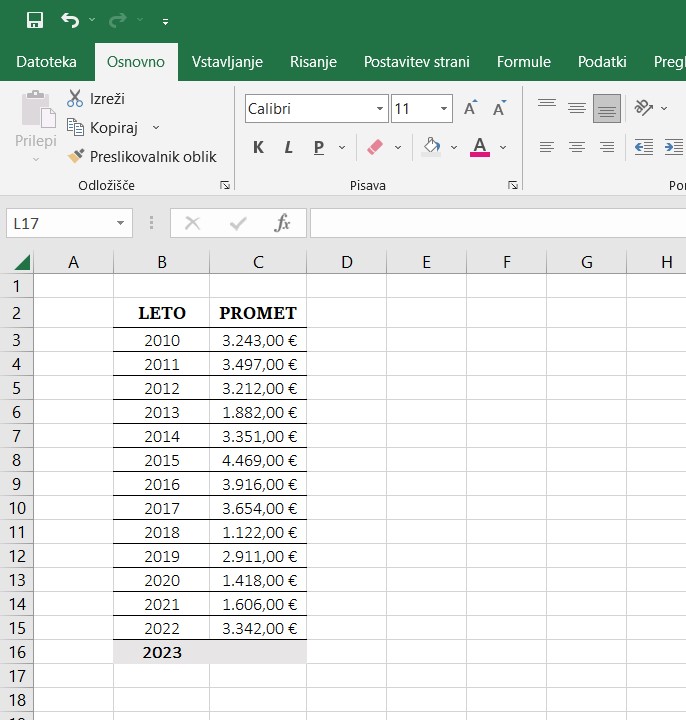This screenshot has width=686, height=720.
Task: Click the eraser borders icon
Action: coord(375,147)
